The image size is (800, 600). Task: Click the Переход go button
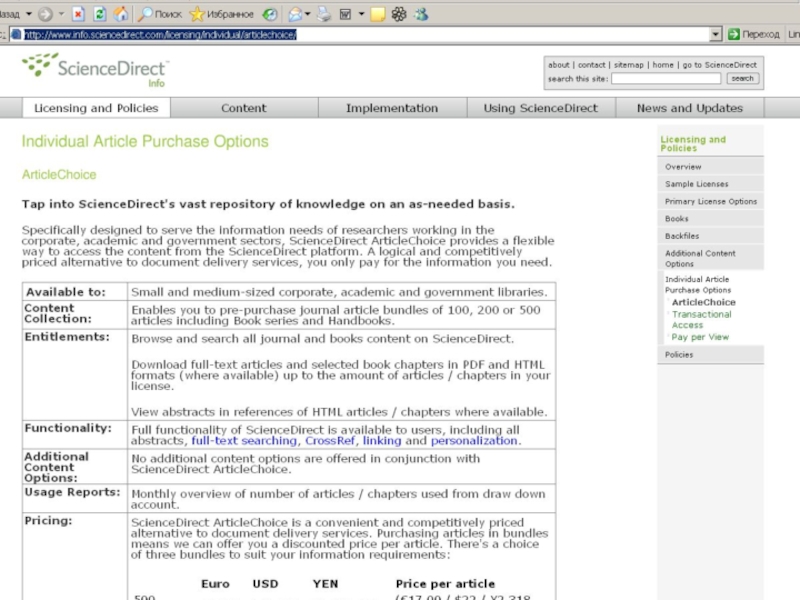pos(754,34)
